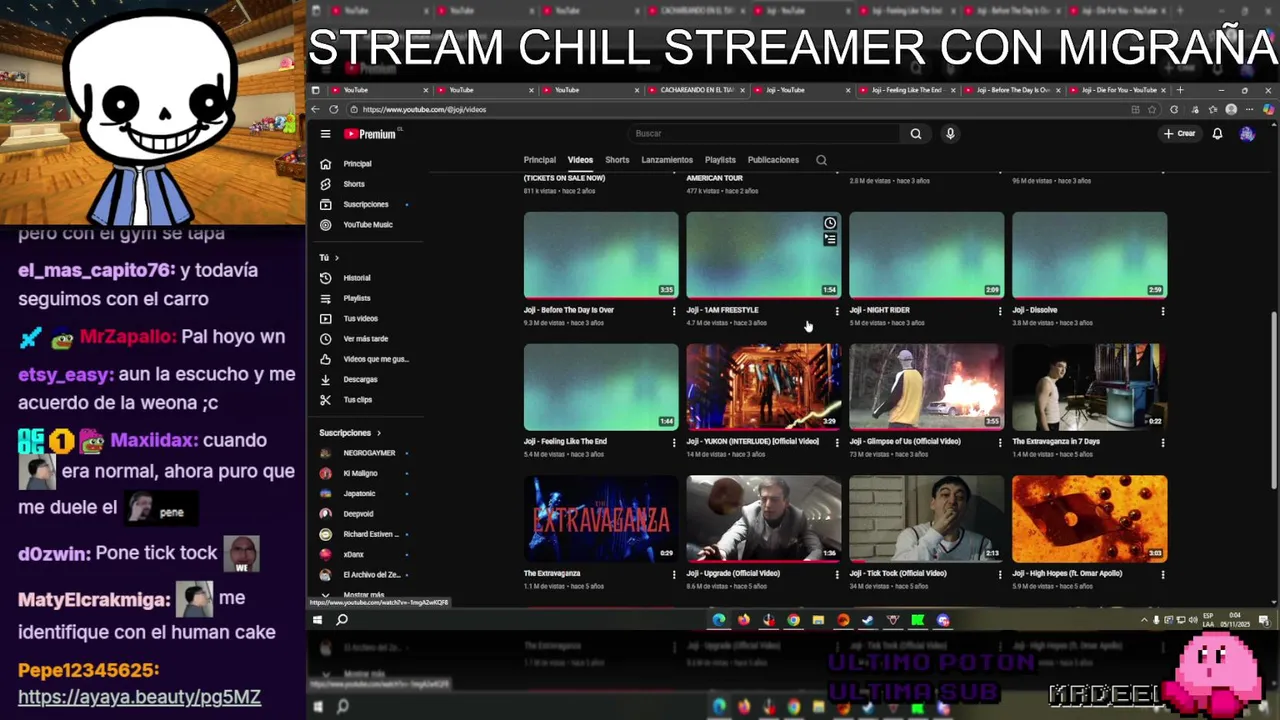Add 1AM FREESTYLE to queue
The height and width of the screenshot is (720, 1280).
click(x=830, y=239)
